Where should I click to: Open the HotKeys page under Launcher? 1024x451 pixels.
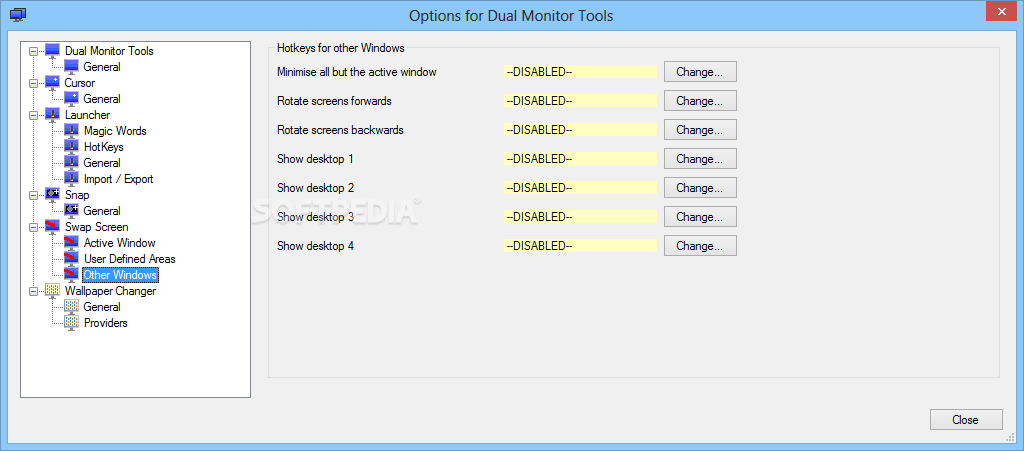click(x=103, y=147)
